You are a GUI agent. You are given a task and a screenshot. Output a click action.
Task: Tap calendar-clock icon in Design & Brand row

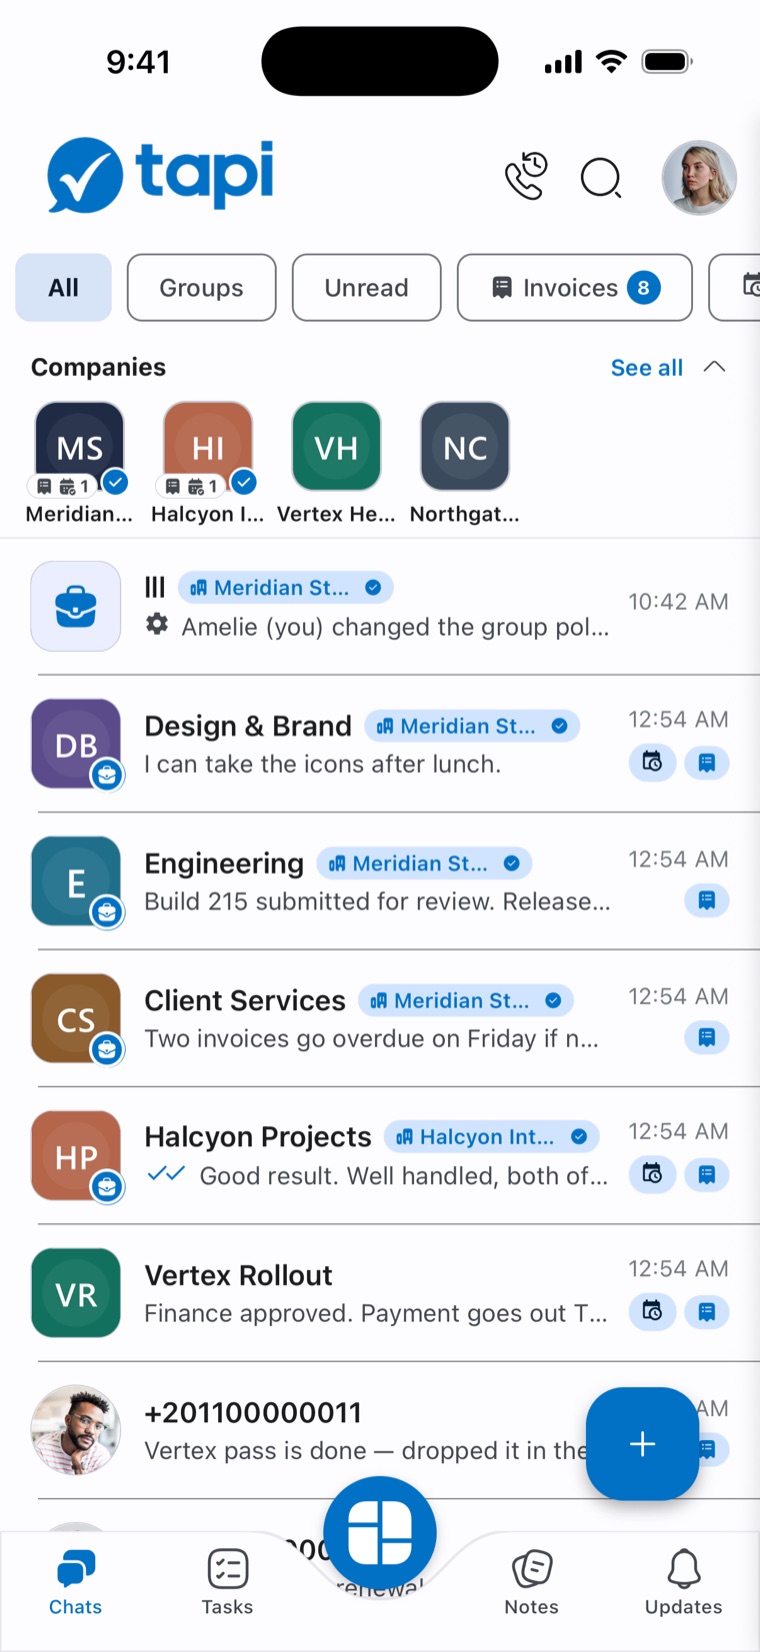click(652, 762)
